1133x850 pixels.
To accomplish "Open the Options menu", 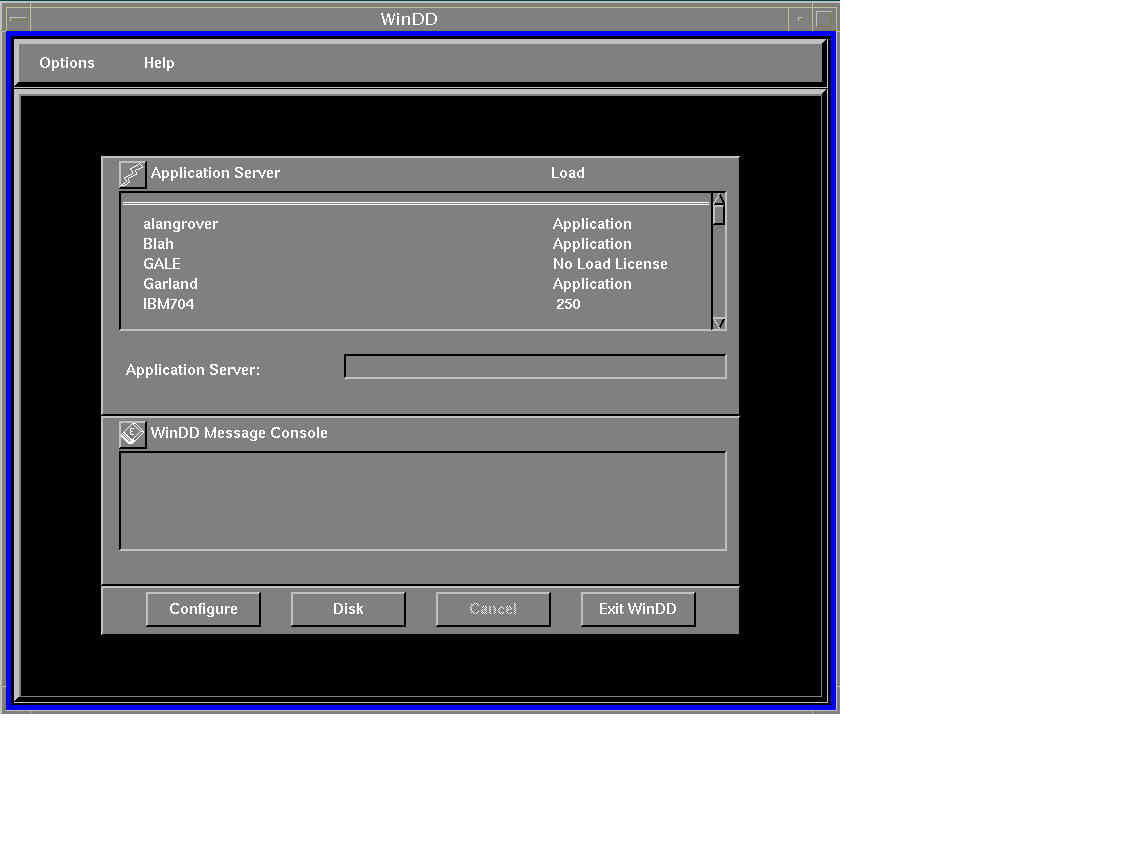I will [67, 63].
